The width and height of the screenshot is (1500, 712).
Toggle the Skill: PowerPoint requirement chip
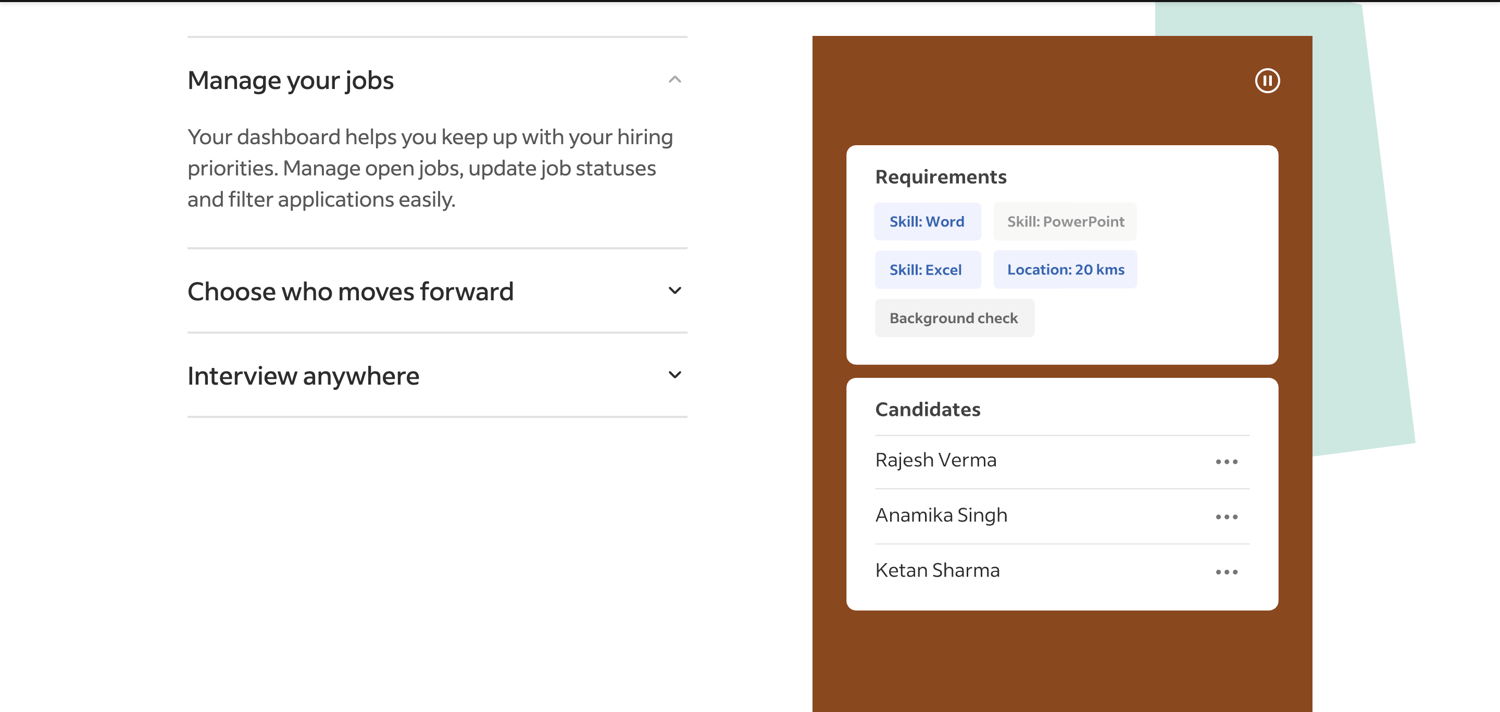point(1065,222)
